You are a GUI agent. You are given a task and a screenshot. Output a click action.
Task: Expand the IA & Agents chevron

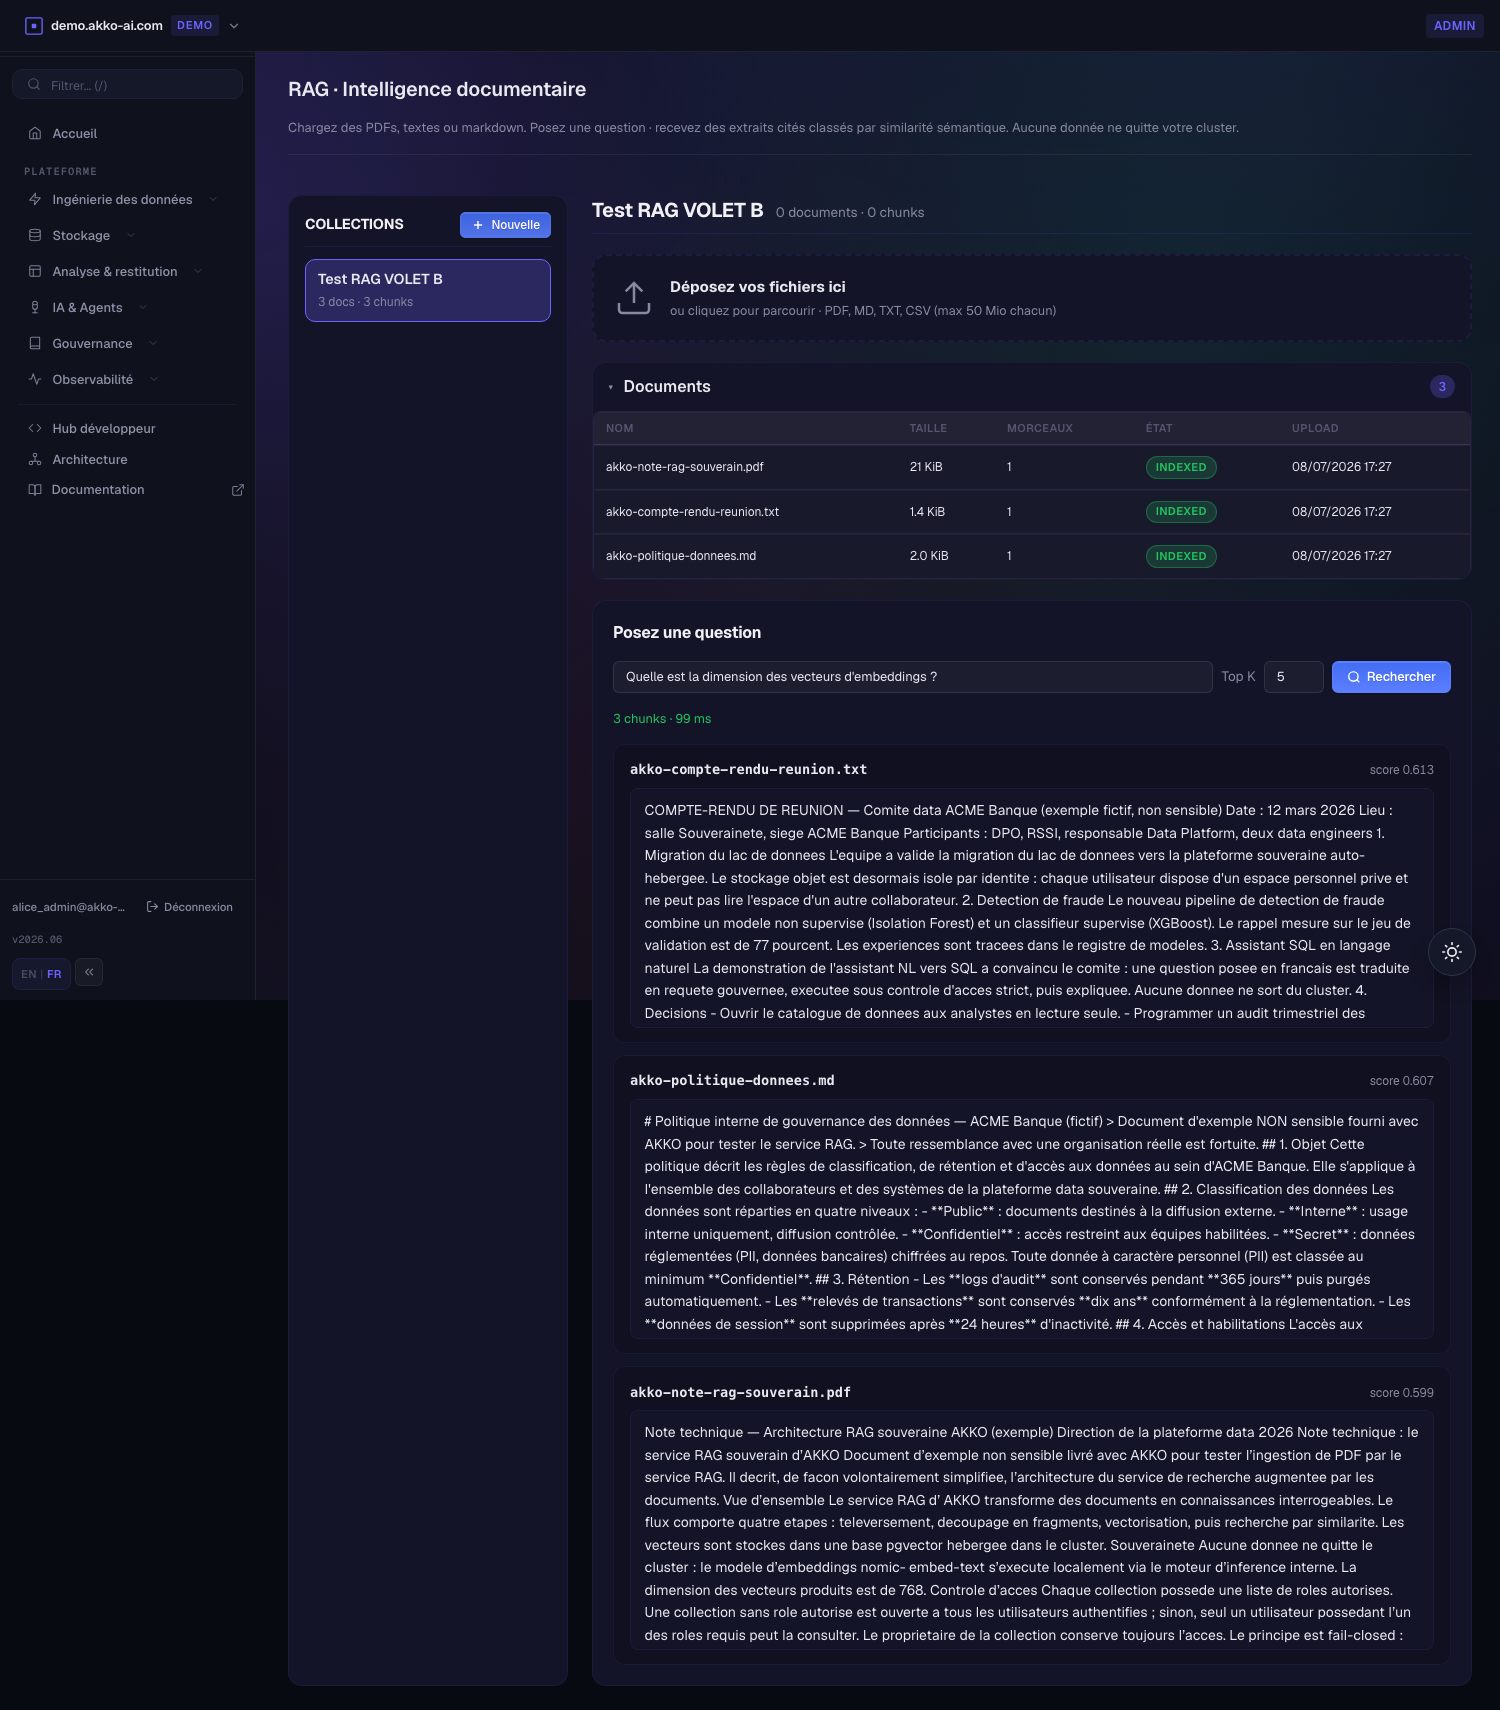tap(143, 307)
